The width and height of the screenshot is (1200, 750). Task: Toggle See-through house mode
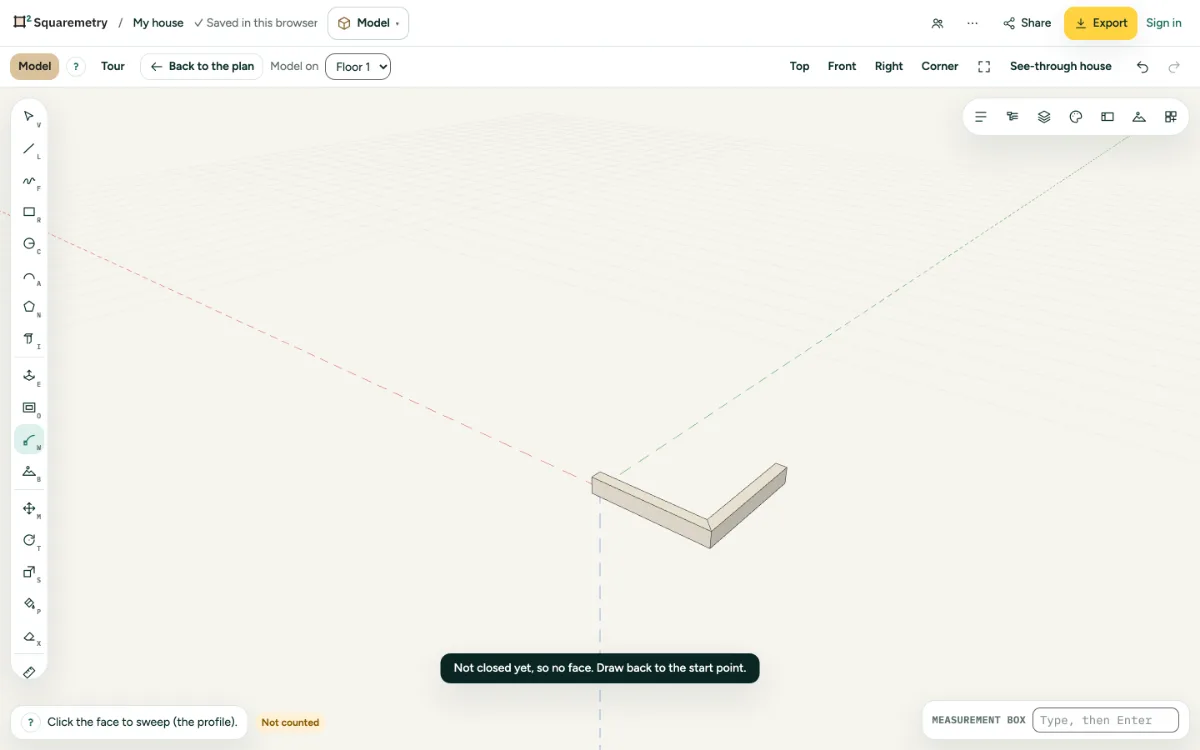tap(1061, 67)
